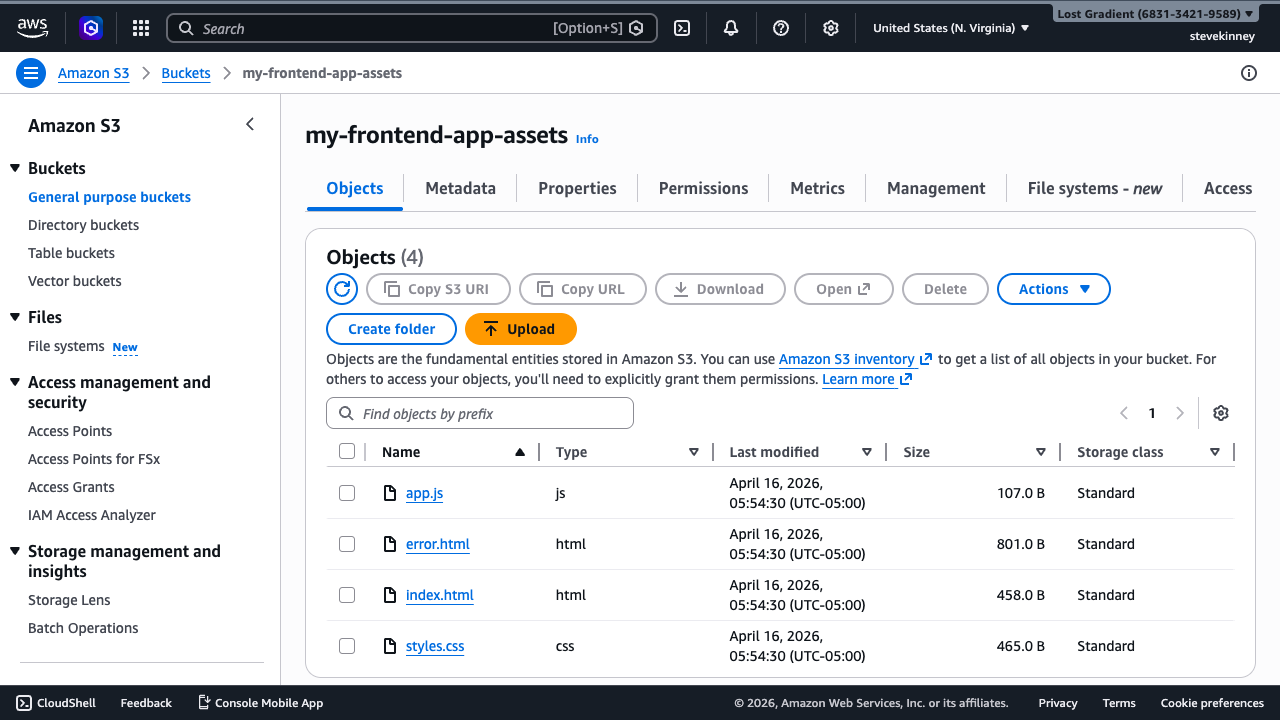This screenshot has height=720, width=1280.
Task: Select all objects checkbox in header
Action: (x=347, y=451)
